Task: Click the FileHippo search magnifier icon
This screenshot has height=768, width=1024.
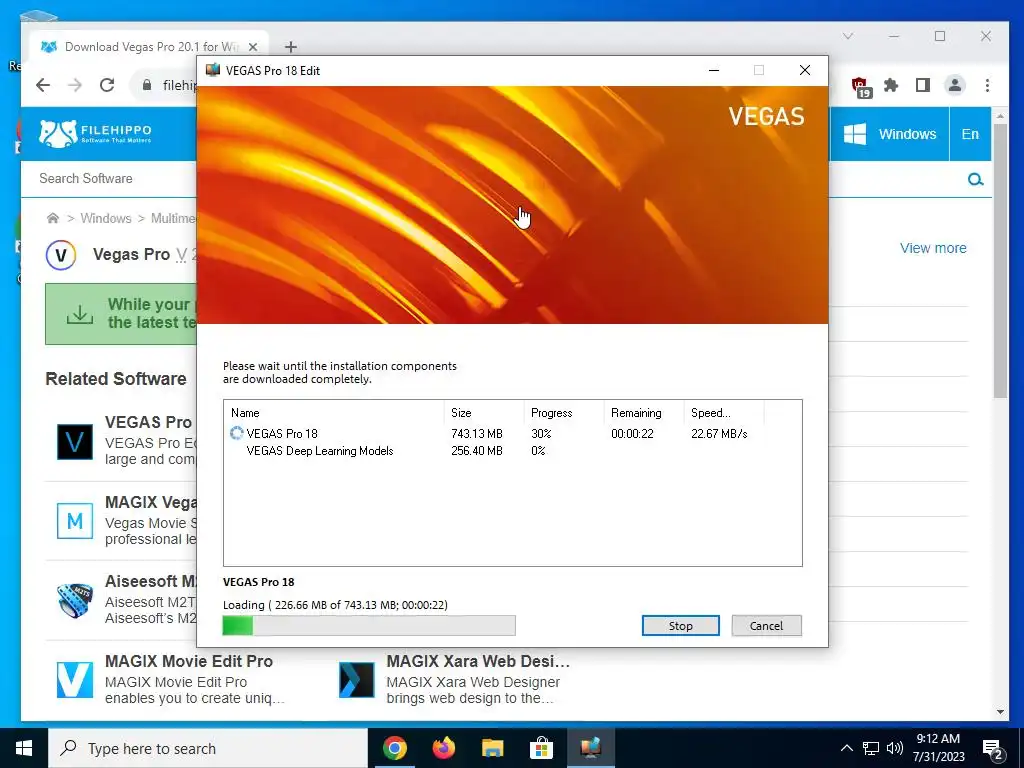Action: 975,179
